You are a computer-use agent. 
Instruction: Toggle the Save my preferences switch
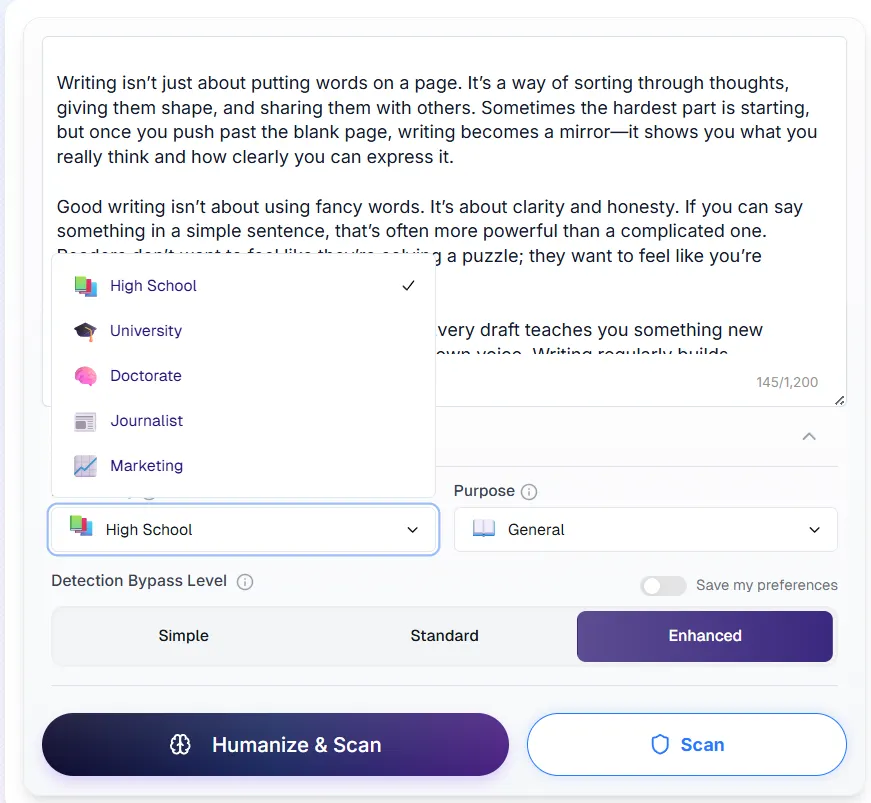click(x=663, y=586)
